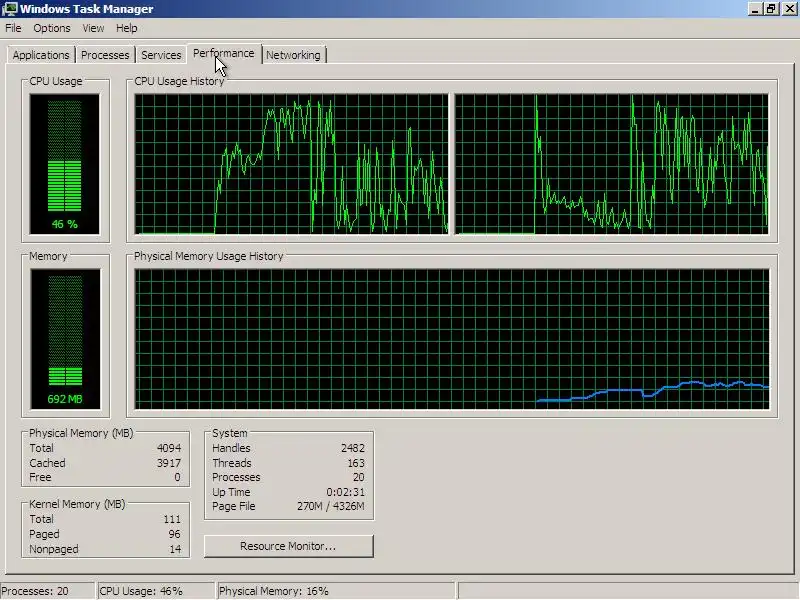Screen dimensions: 800x600
Task: Close the Windows Task Manager window
Action: tap(789, 9)
